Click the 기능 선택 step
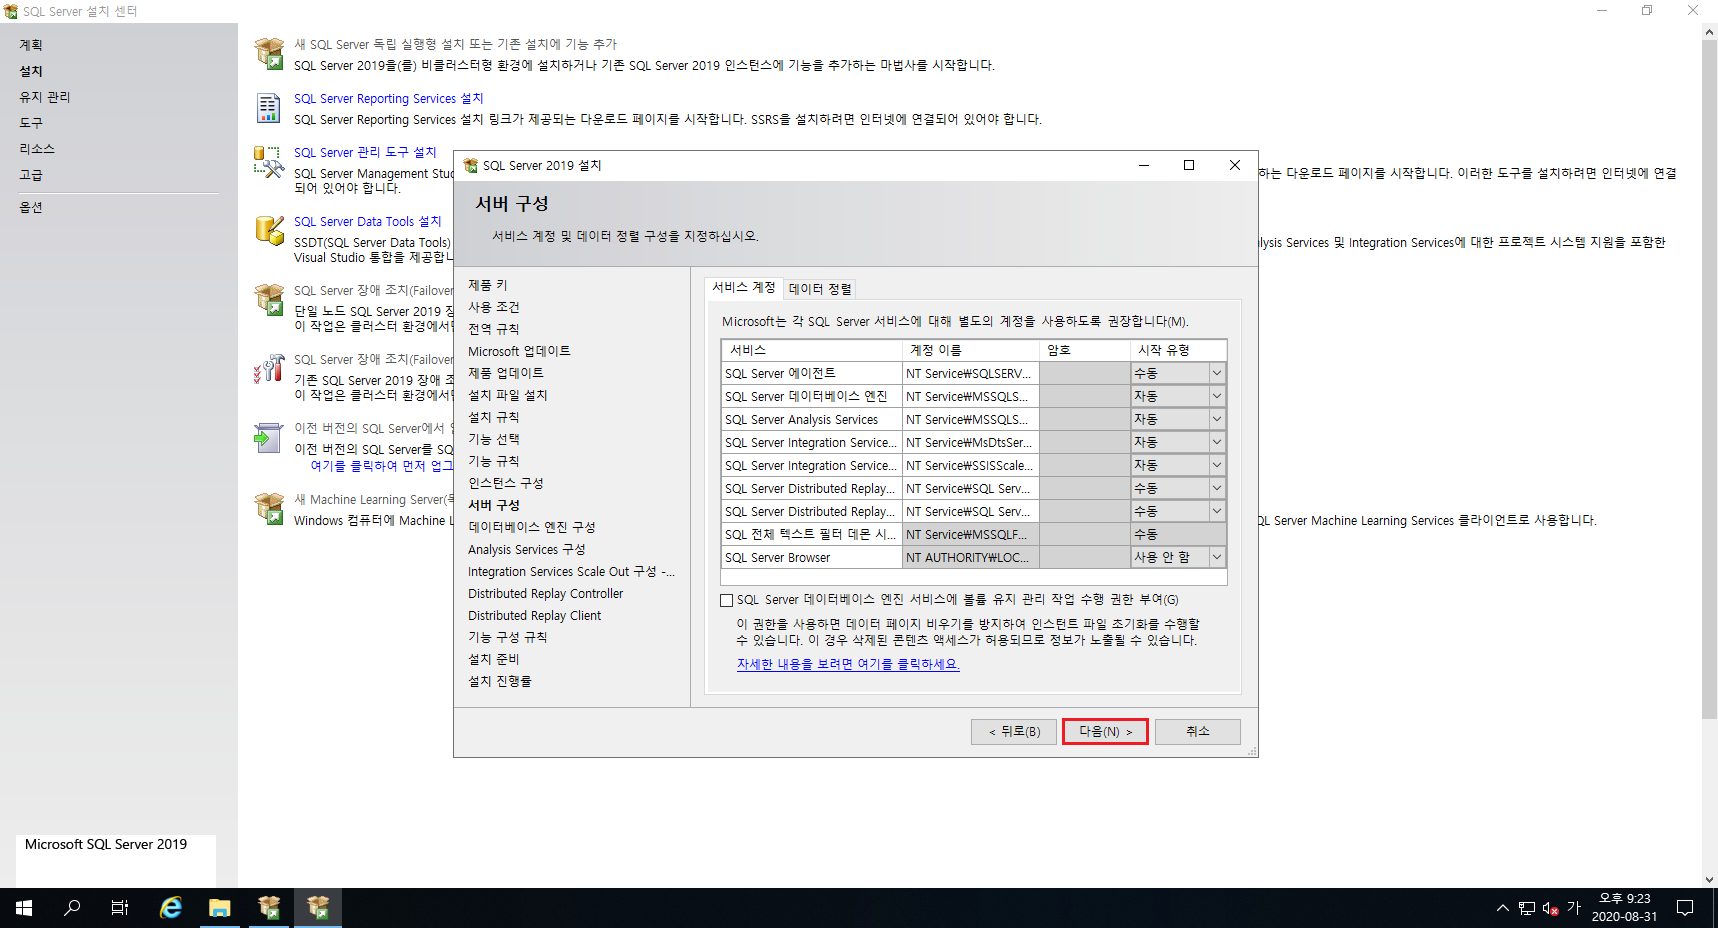This screenshot has height=928, width=1718. coord(493,439)
